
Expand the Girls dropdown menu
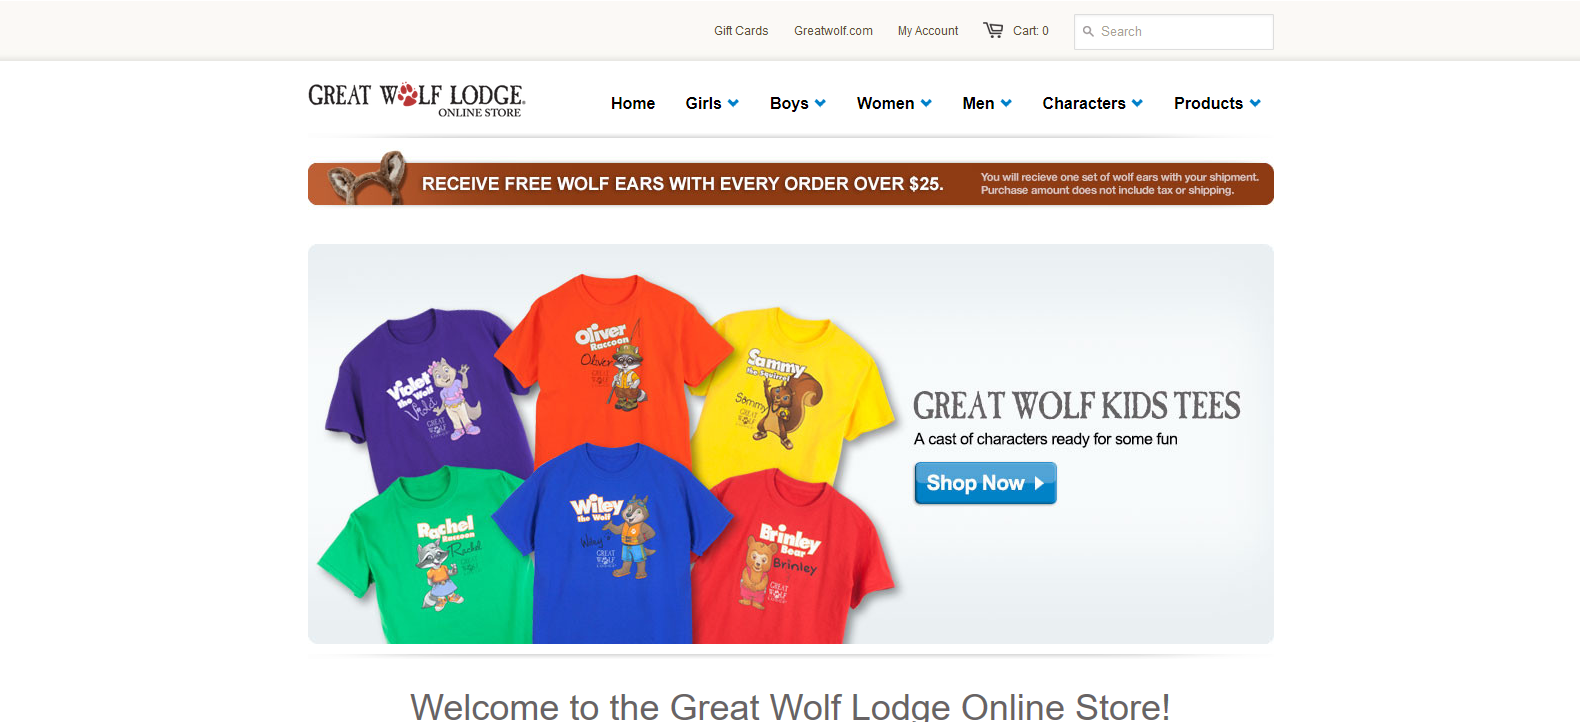click(712, 103)
